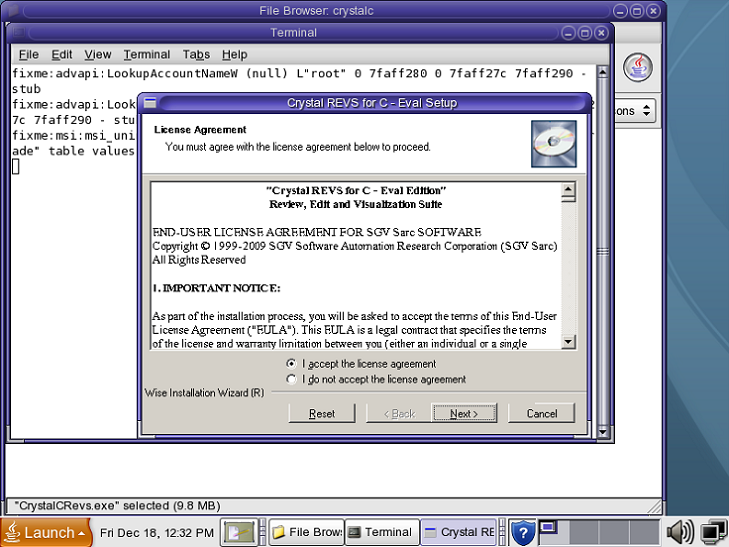Cancel the Crystal REVS setup
Image resolution: width=729 pixels, height=547 pixels.
(x=541, y=413)
